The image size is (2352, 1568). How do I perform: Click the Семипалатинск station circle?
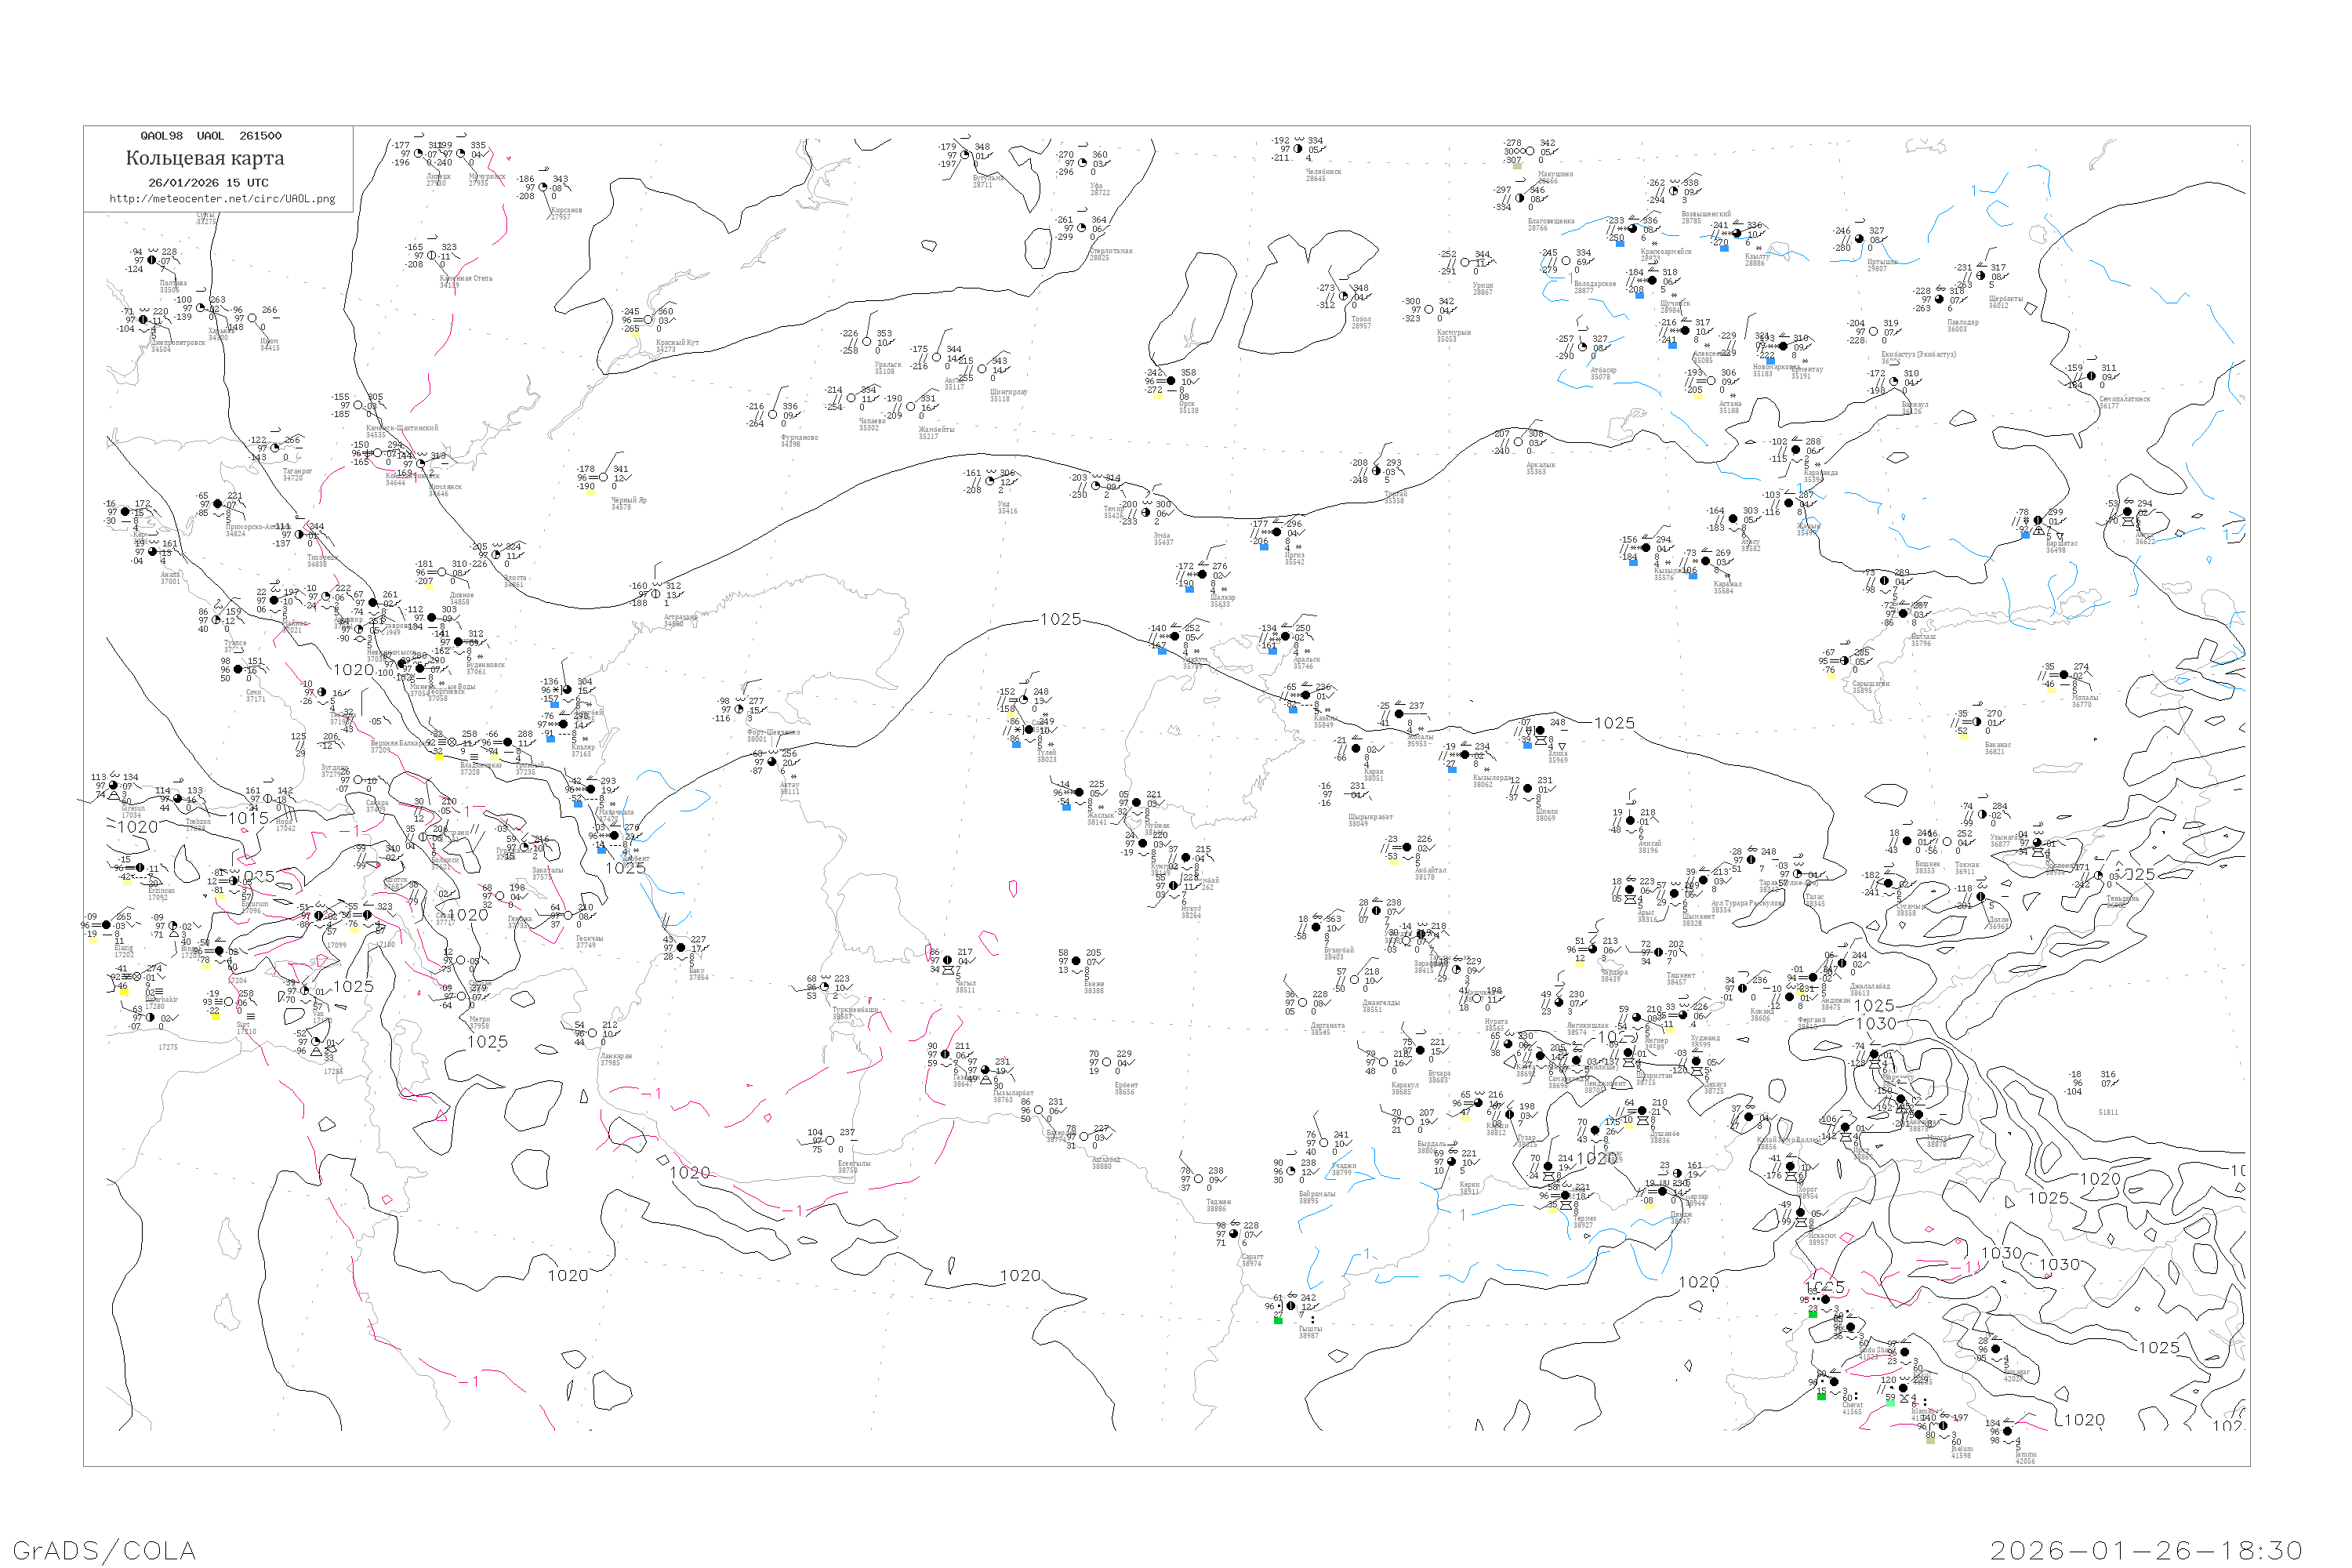pos(2091,376)
